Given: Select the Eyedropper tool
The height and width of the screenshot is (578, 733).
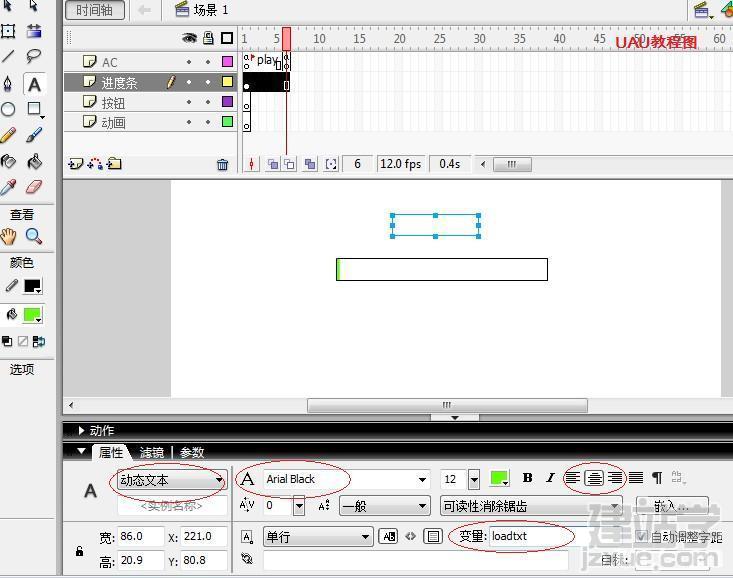Looking at the screenshot, I should point(8,187).
